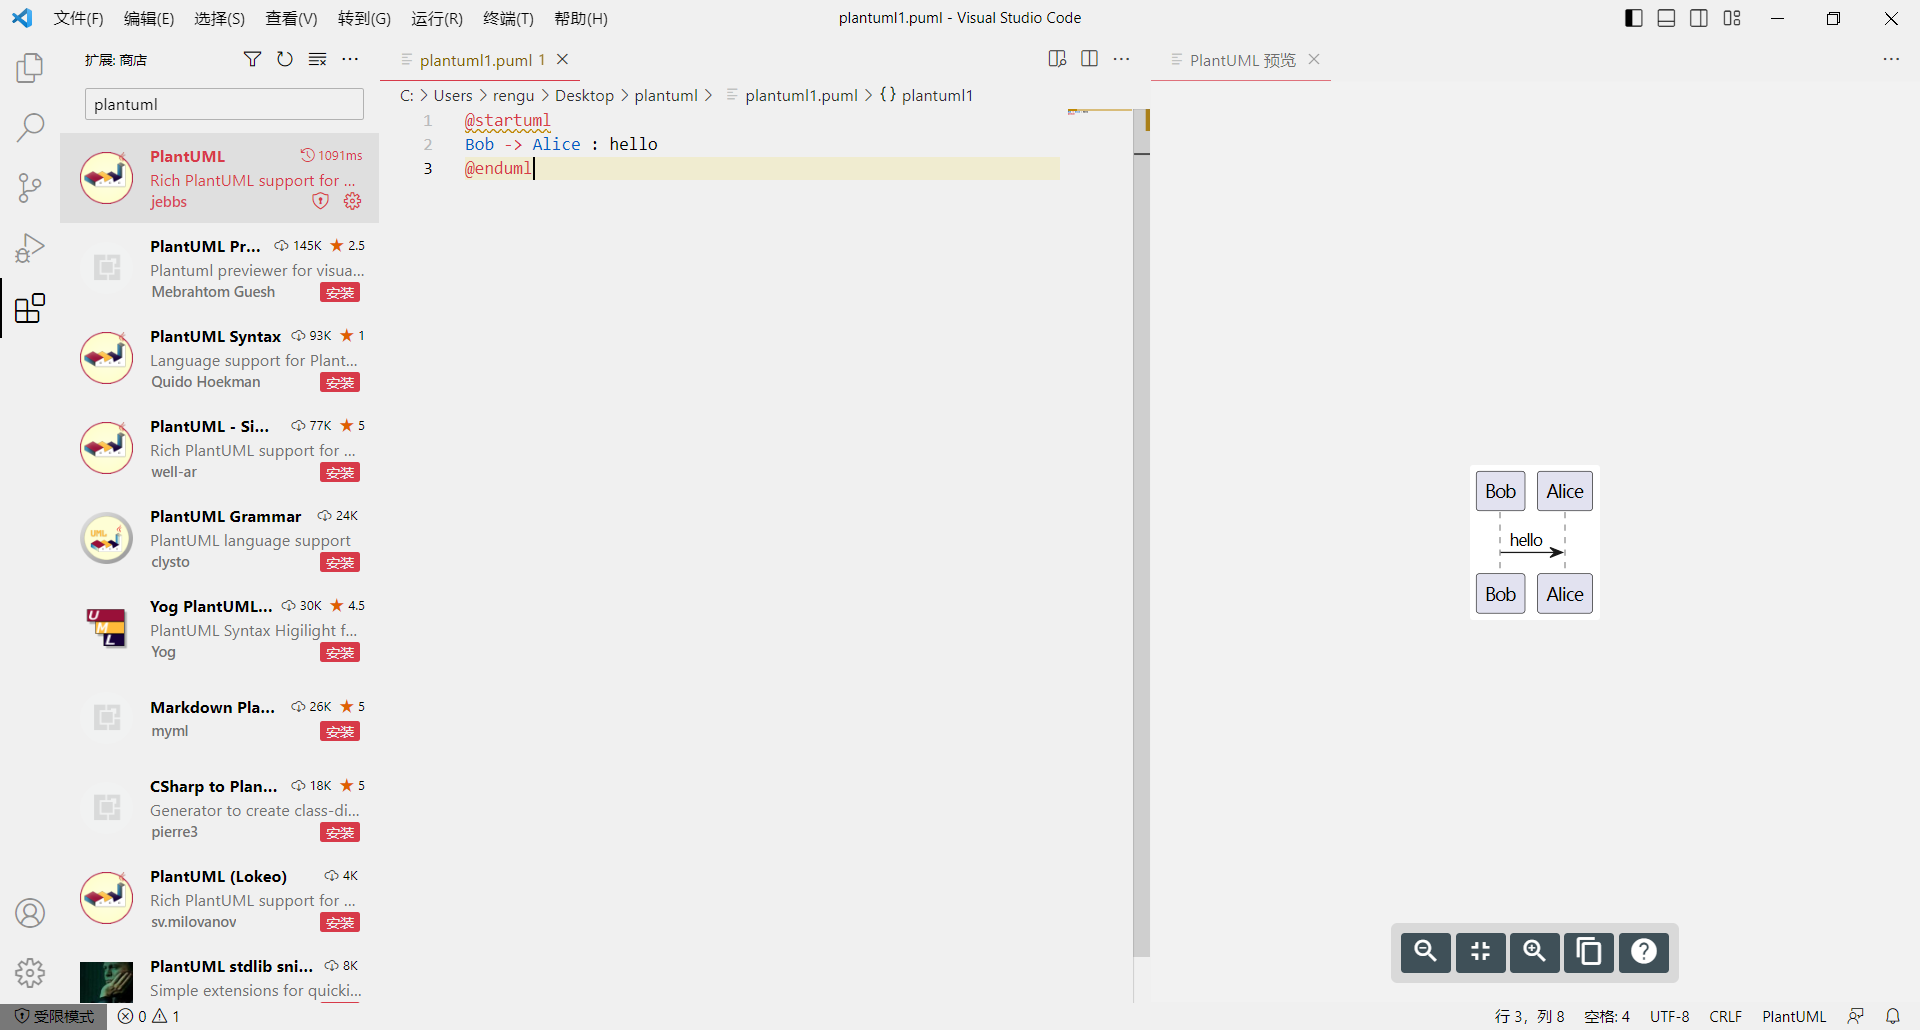Open the 查看(V) menu

point(291,18)
